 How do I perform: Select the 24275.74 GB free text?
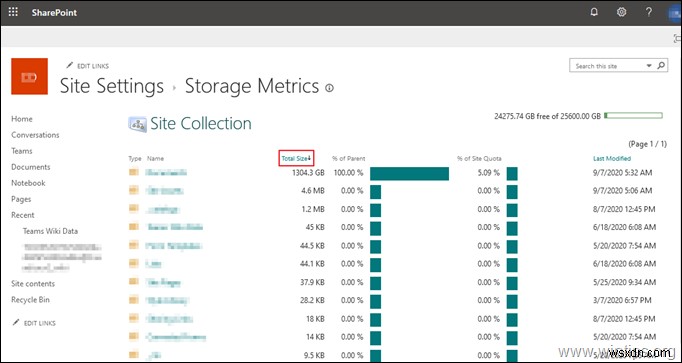point(548,116)
